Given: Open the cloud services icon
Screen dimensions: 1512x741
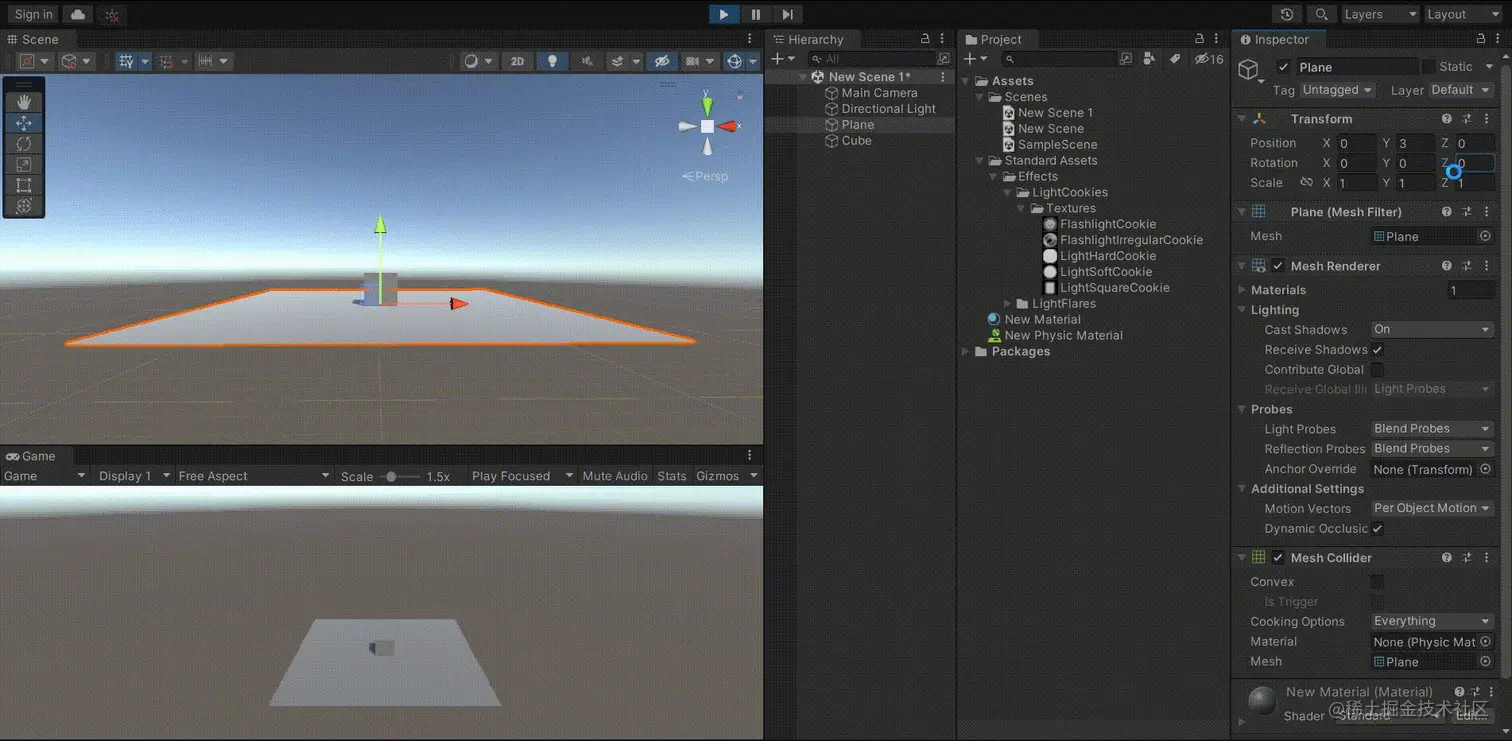Looking at the screenshot, I should (77, 14).
